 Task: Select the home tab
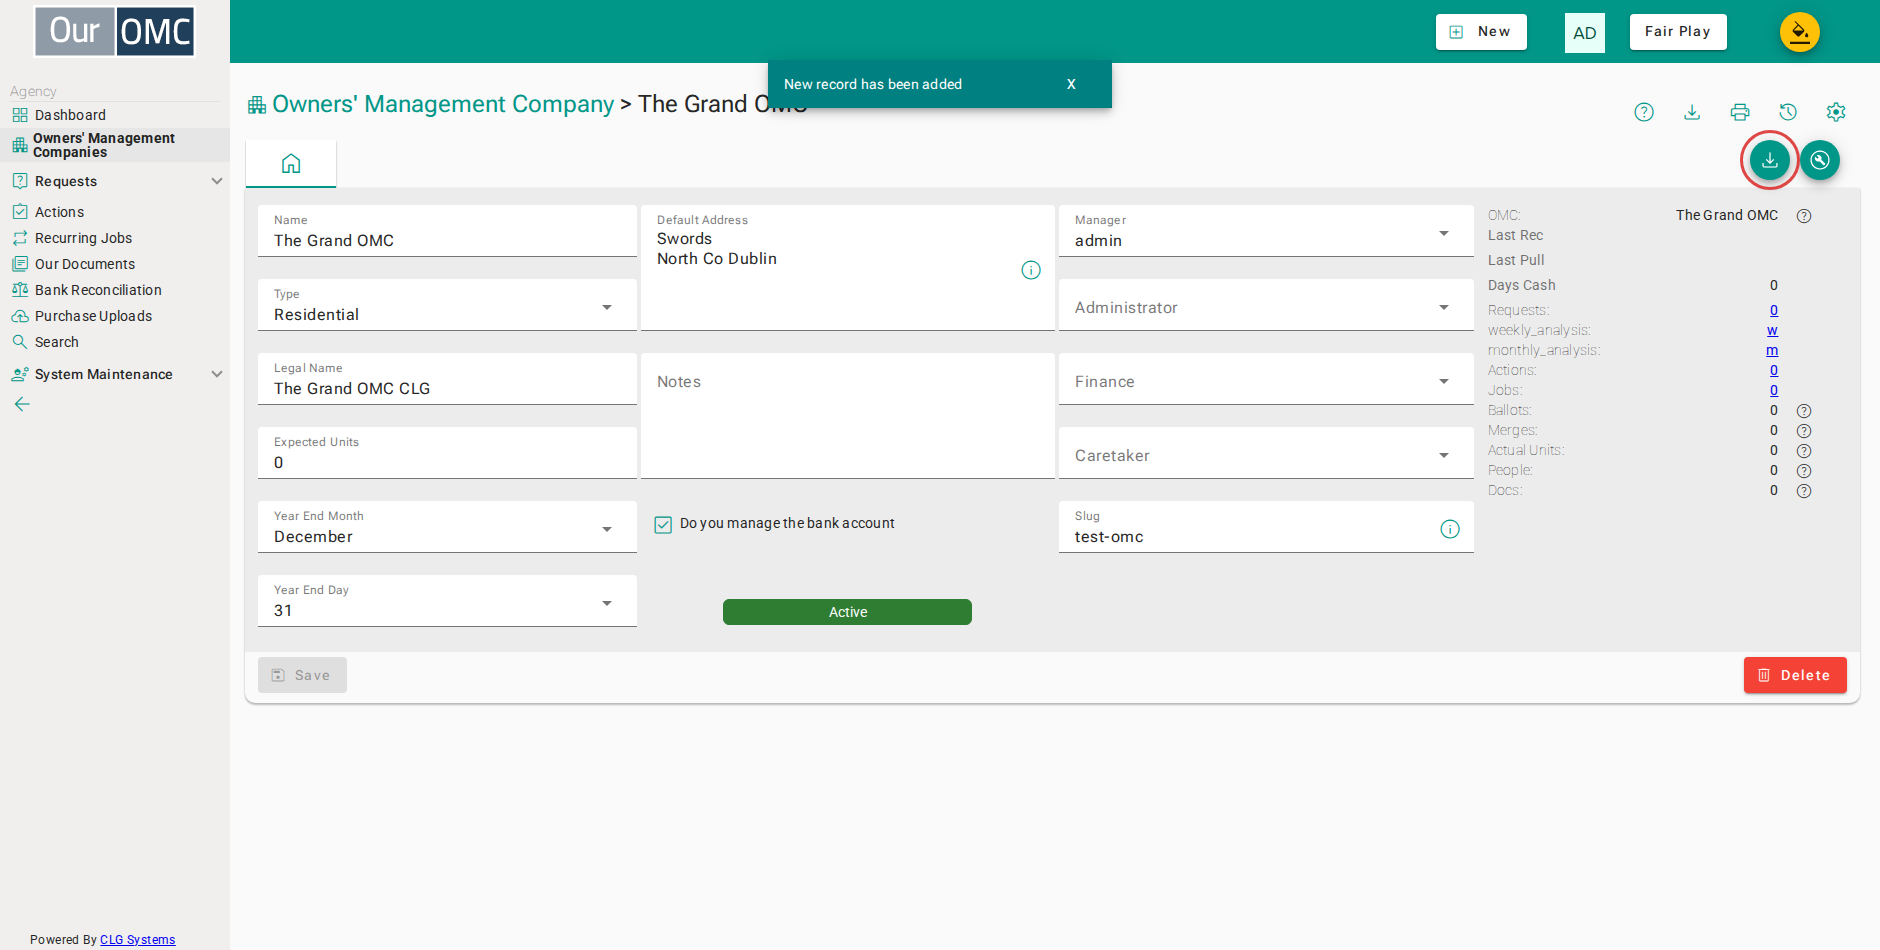pyautogui.click(x=291, y=164)
